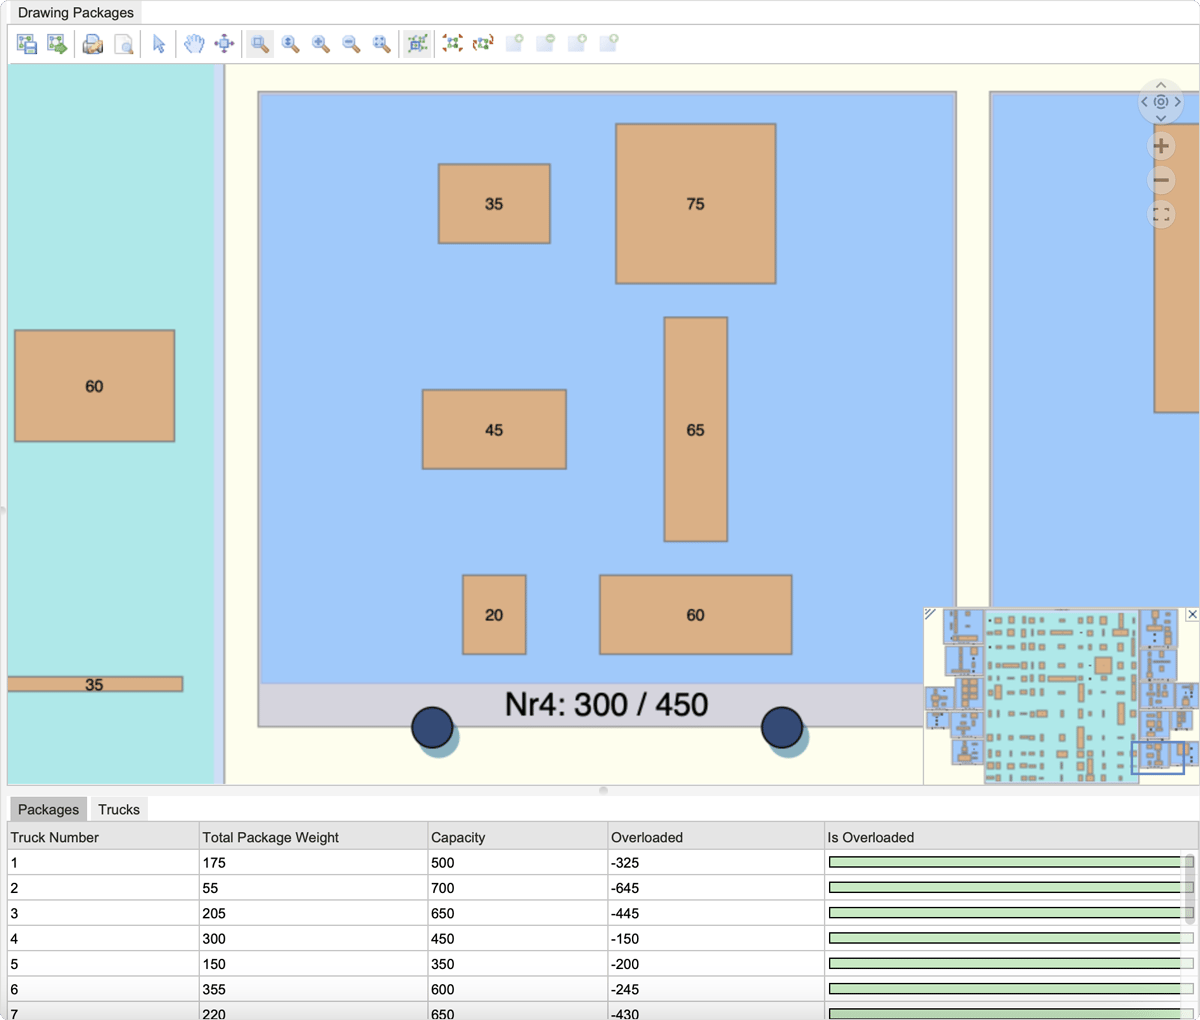The height and width of the screenshot is (1020, 1200).
Task: Activate the hand pan tool
Action: (194, 44)
